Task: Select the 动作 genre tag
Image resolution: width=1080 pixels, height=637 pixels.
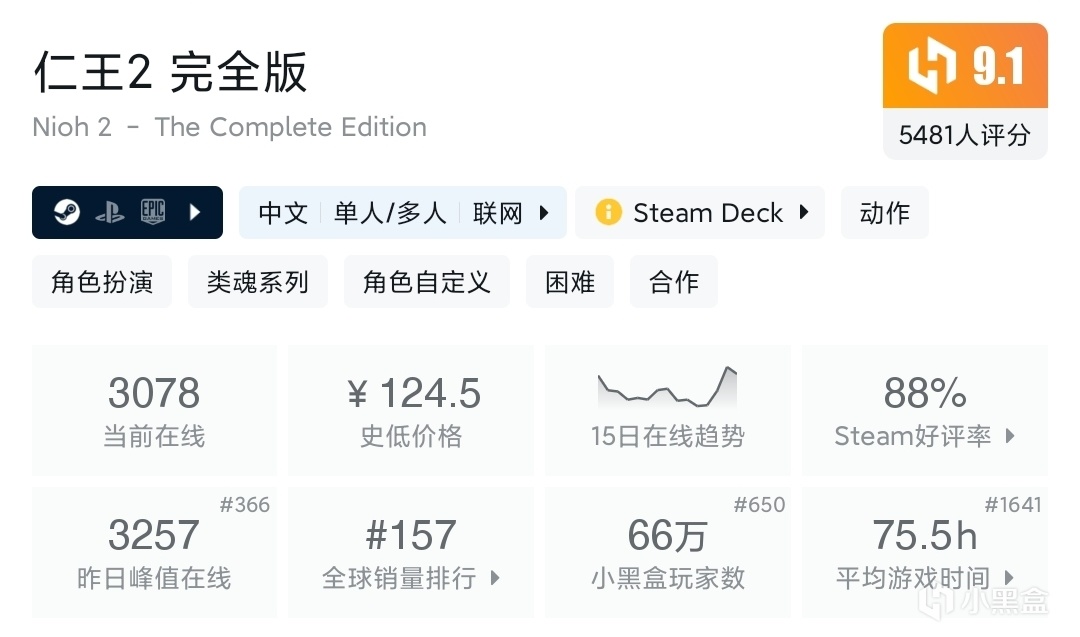Action: pyautogui.click(x=884, y=212)
